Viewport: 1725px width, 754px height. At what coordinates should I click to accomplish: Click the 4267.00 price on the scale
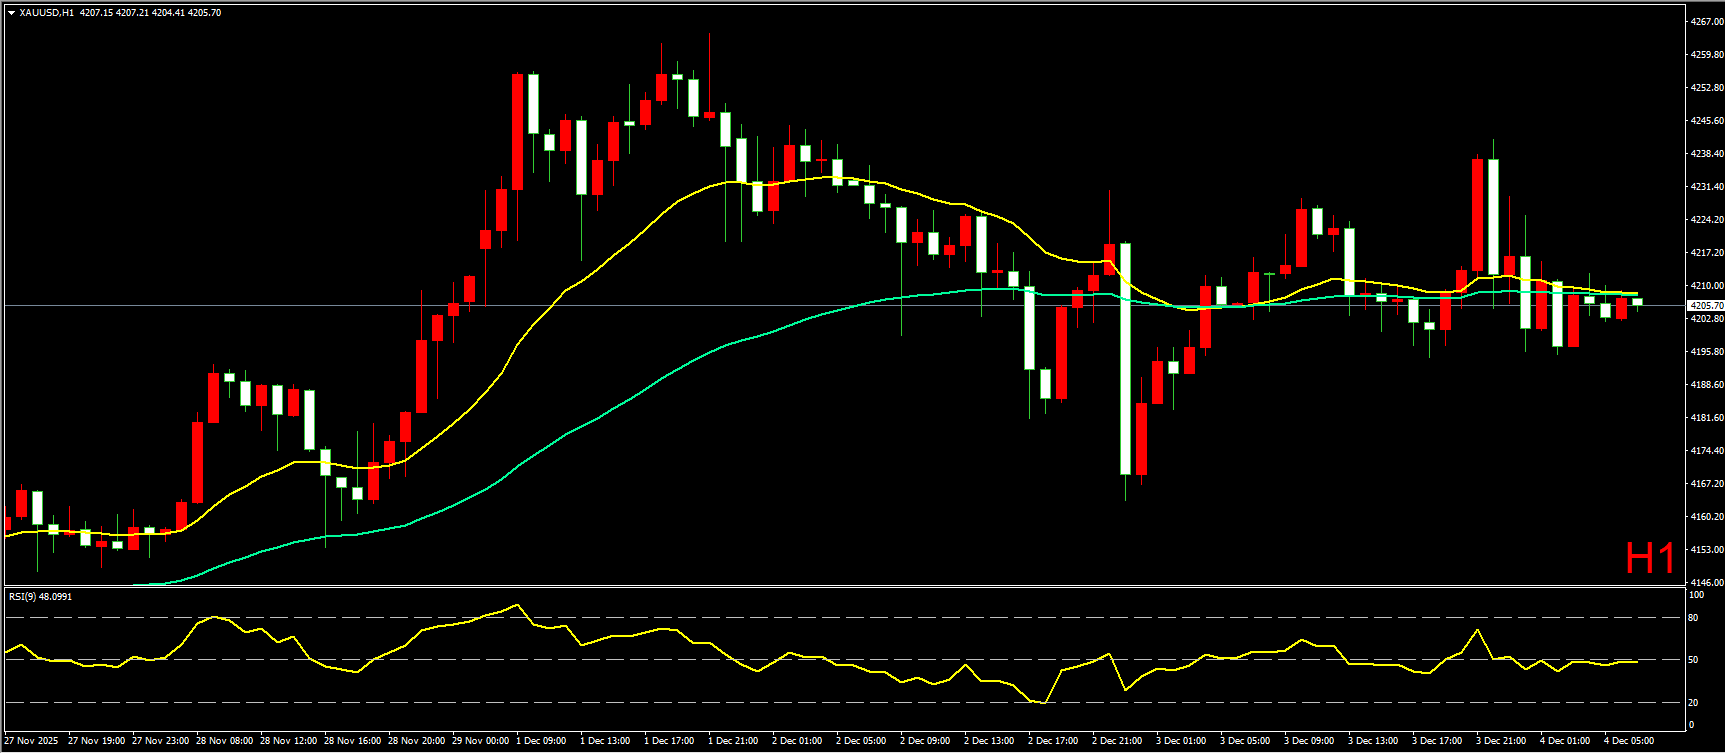coord(1705,21)
